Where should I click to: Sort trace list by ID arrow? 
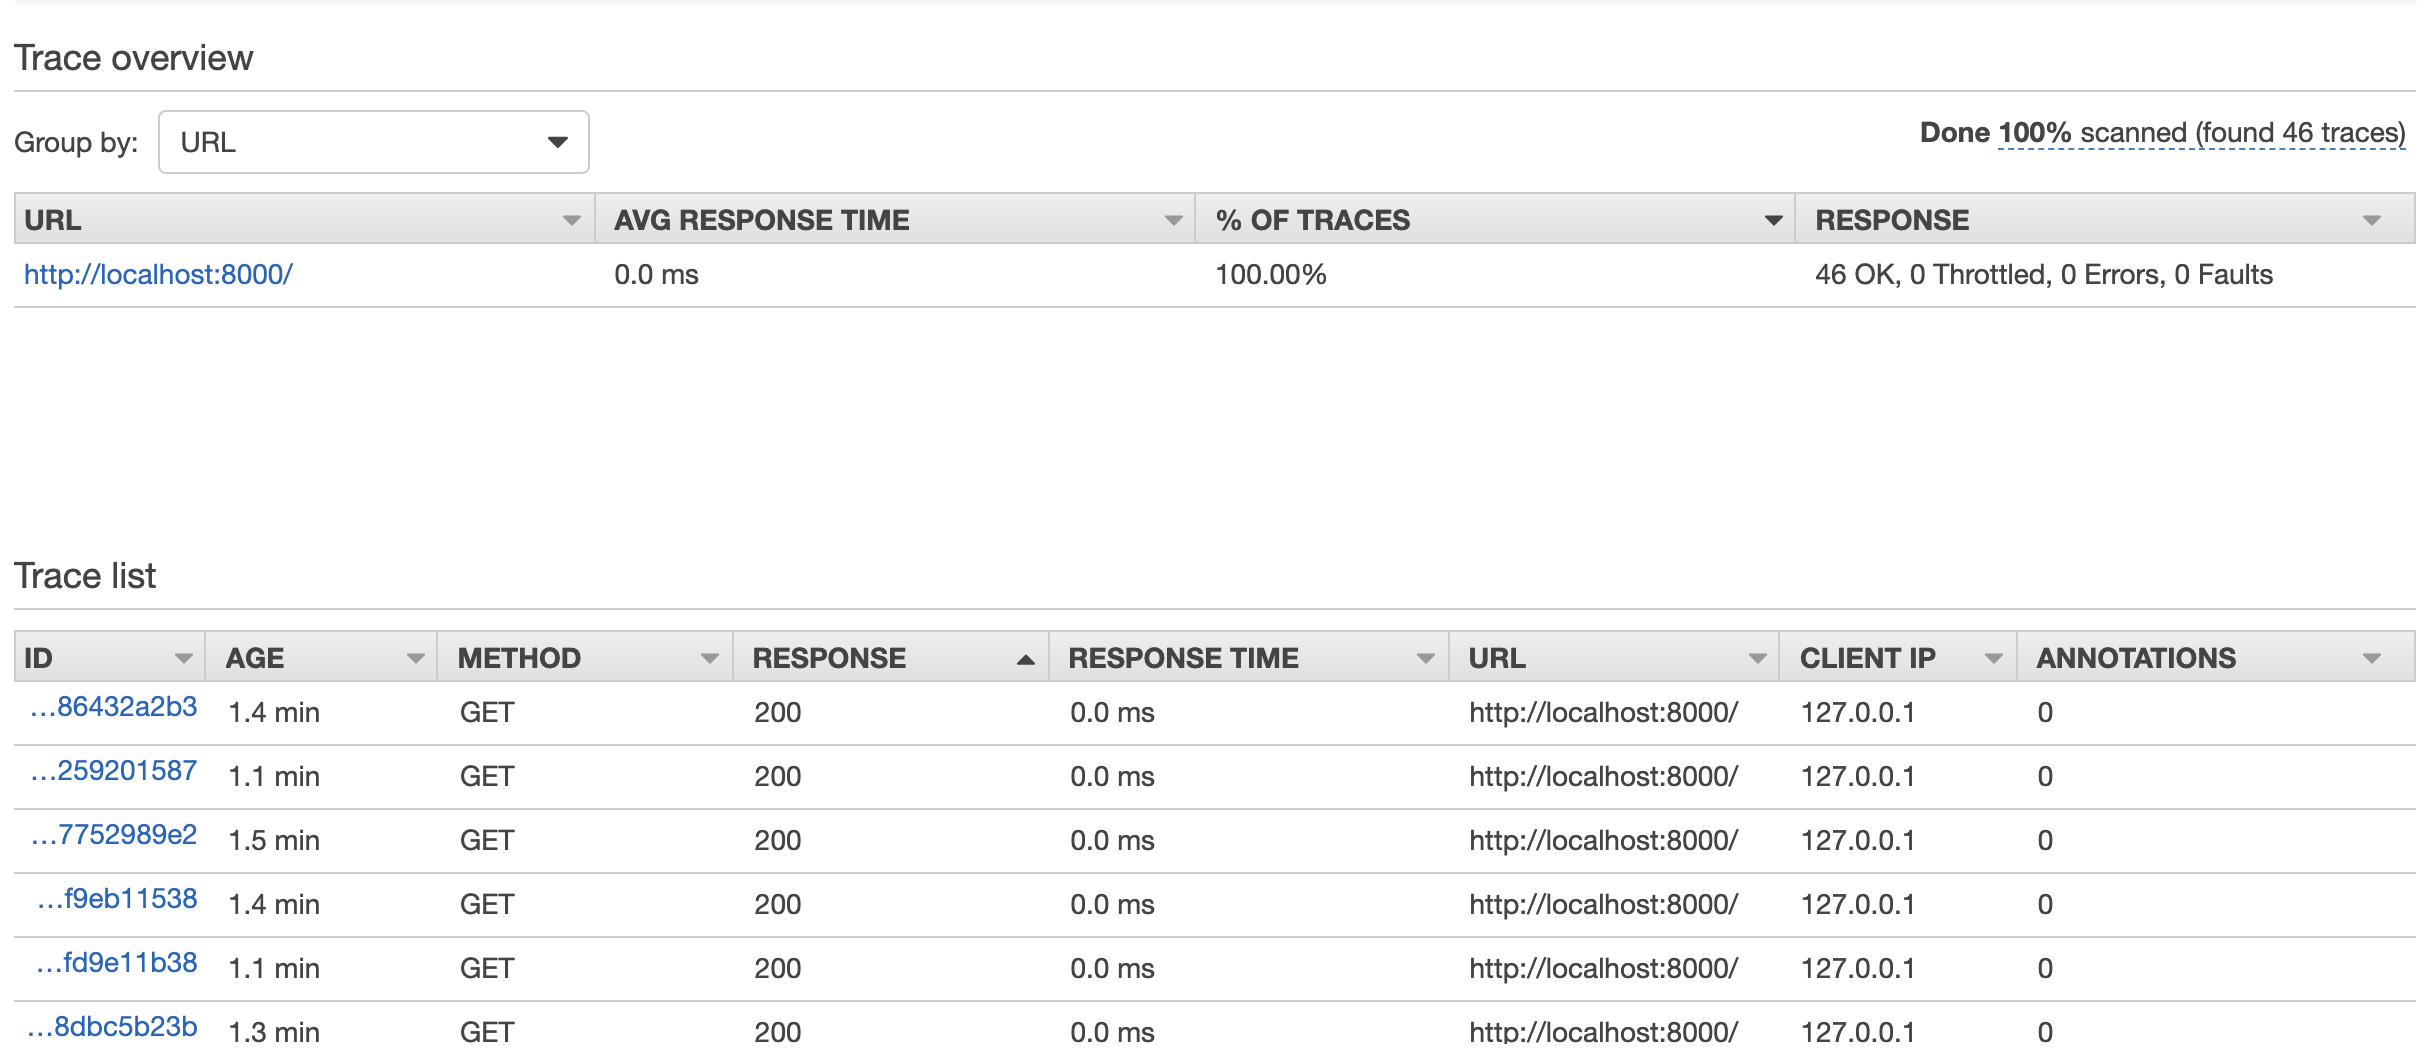[x=183, y=658]
